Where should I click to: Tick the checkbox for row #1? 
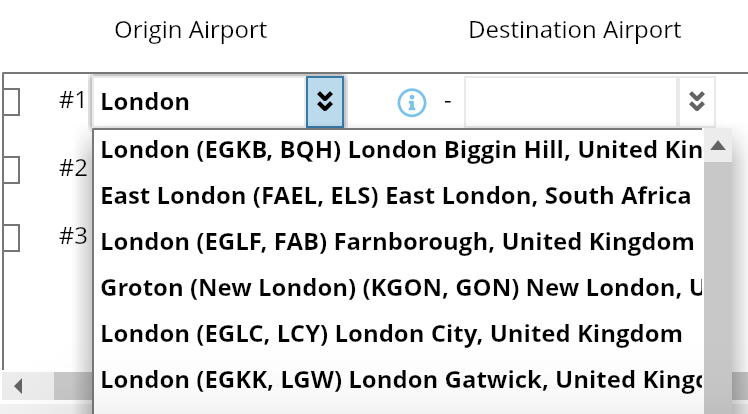(10, 101)
